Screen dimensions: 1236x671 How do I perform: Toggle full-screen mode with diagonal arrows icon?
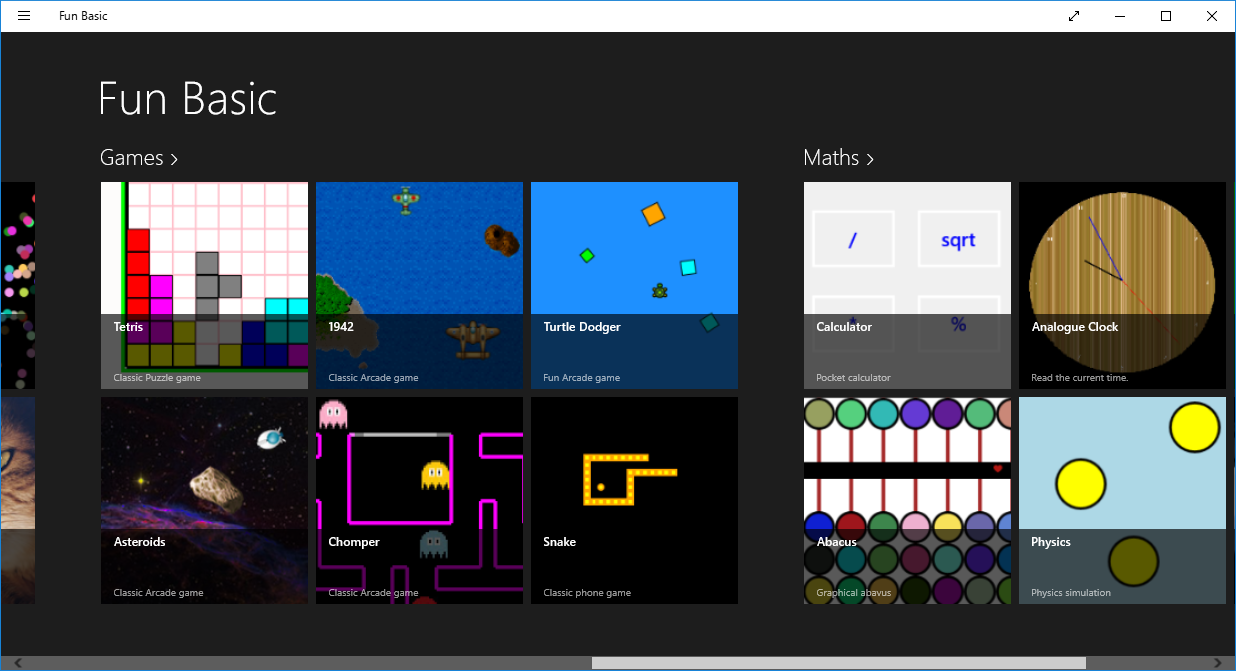1074,16
